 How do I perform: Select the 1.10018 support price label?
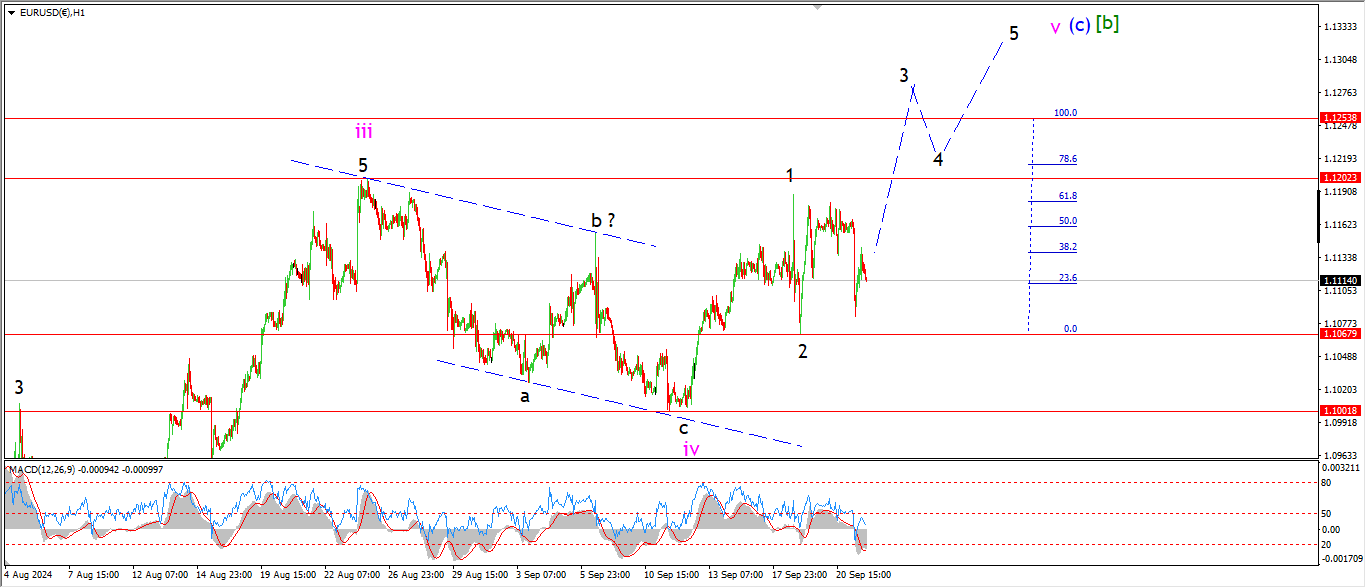tap(1340, 411)
